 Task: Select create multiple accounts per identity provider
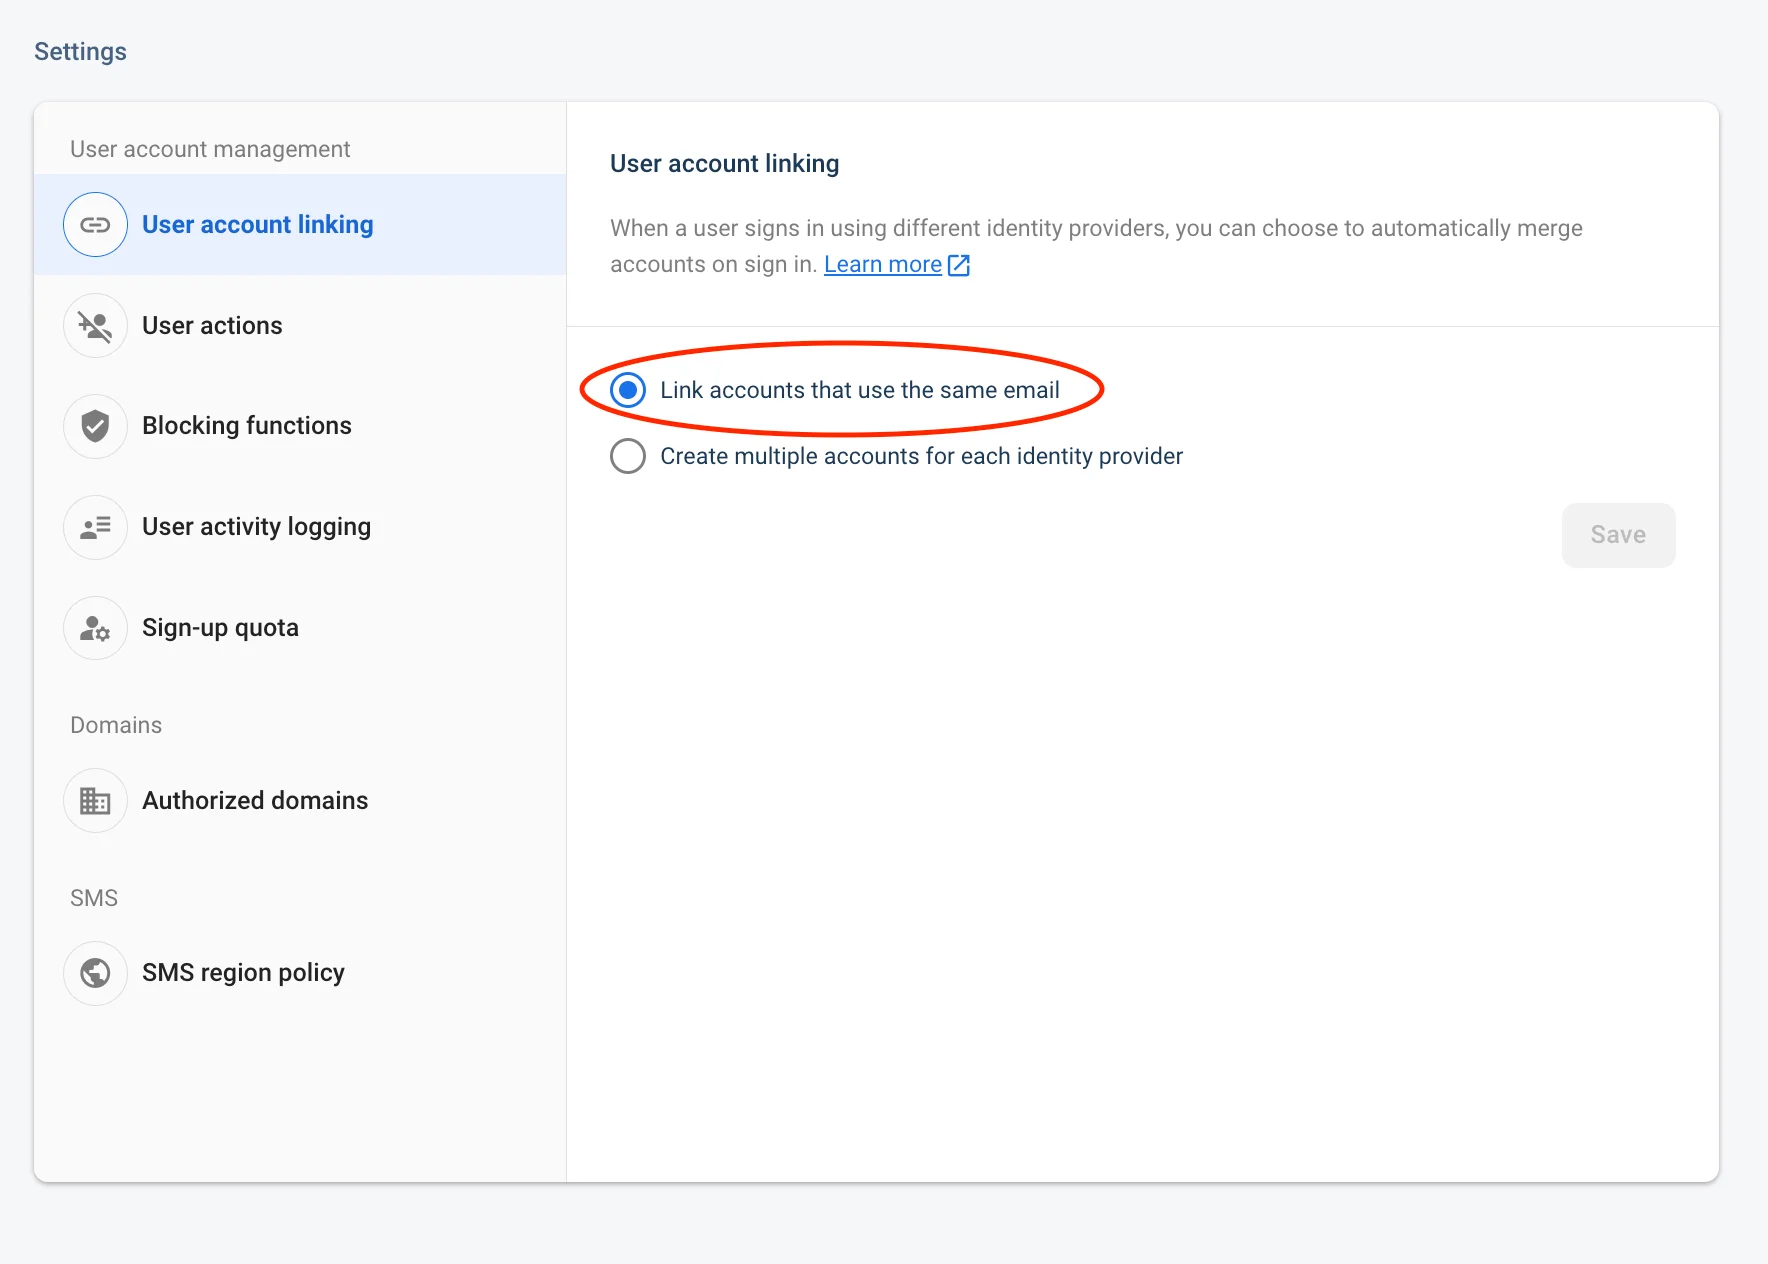(628, 456)
